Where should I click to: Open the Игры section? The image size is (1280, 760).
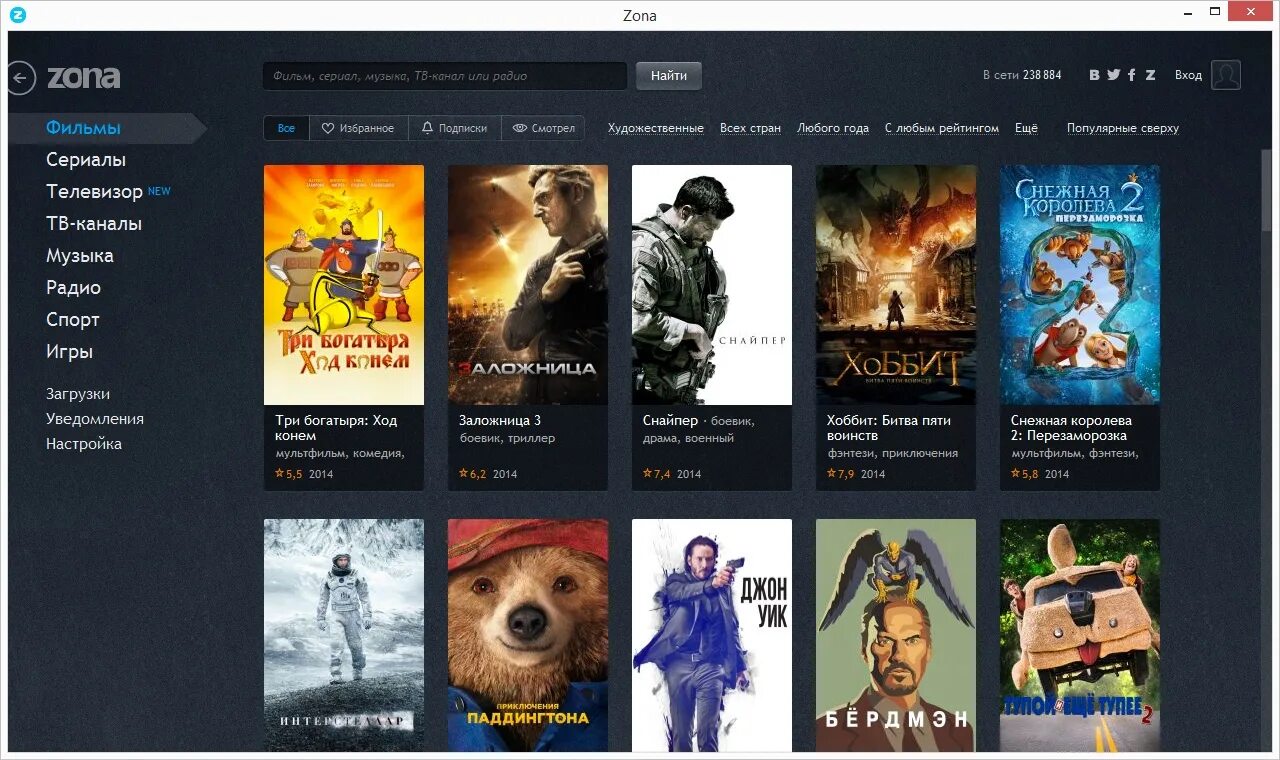(69, 352)
